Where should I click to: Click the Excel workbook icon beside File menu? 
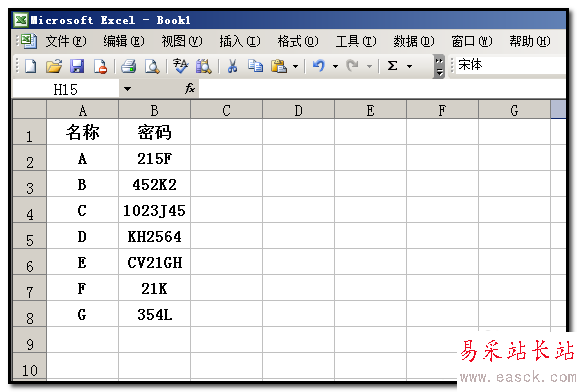tap(29, 41)
